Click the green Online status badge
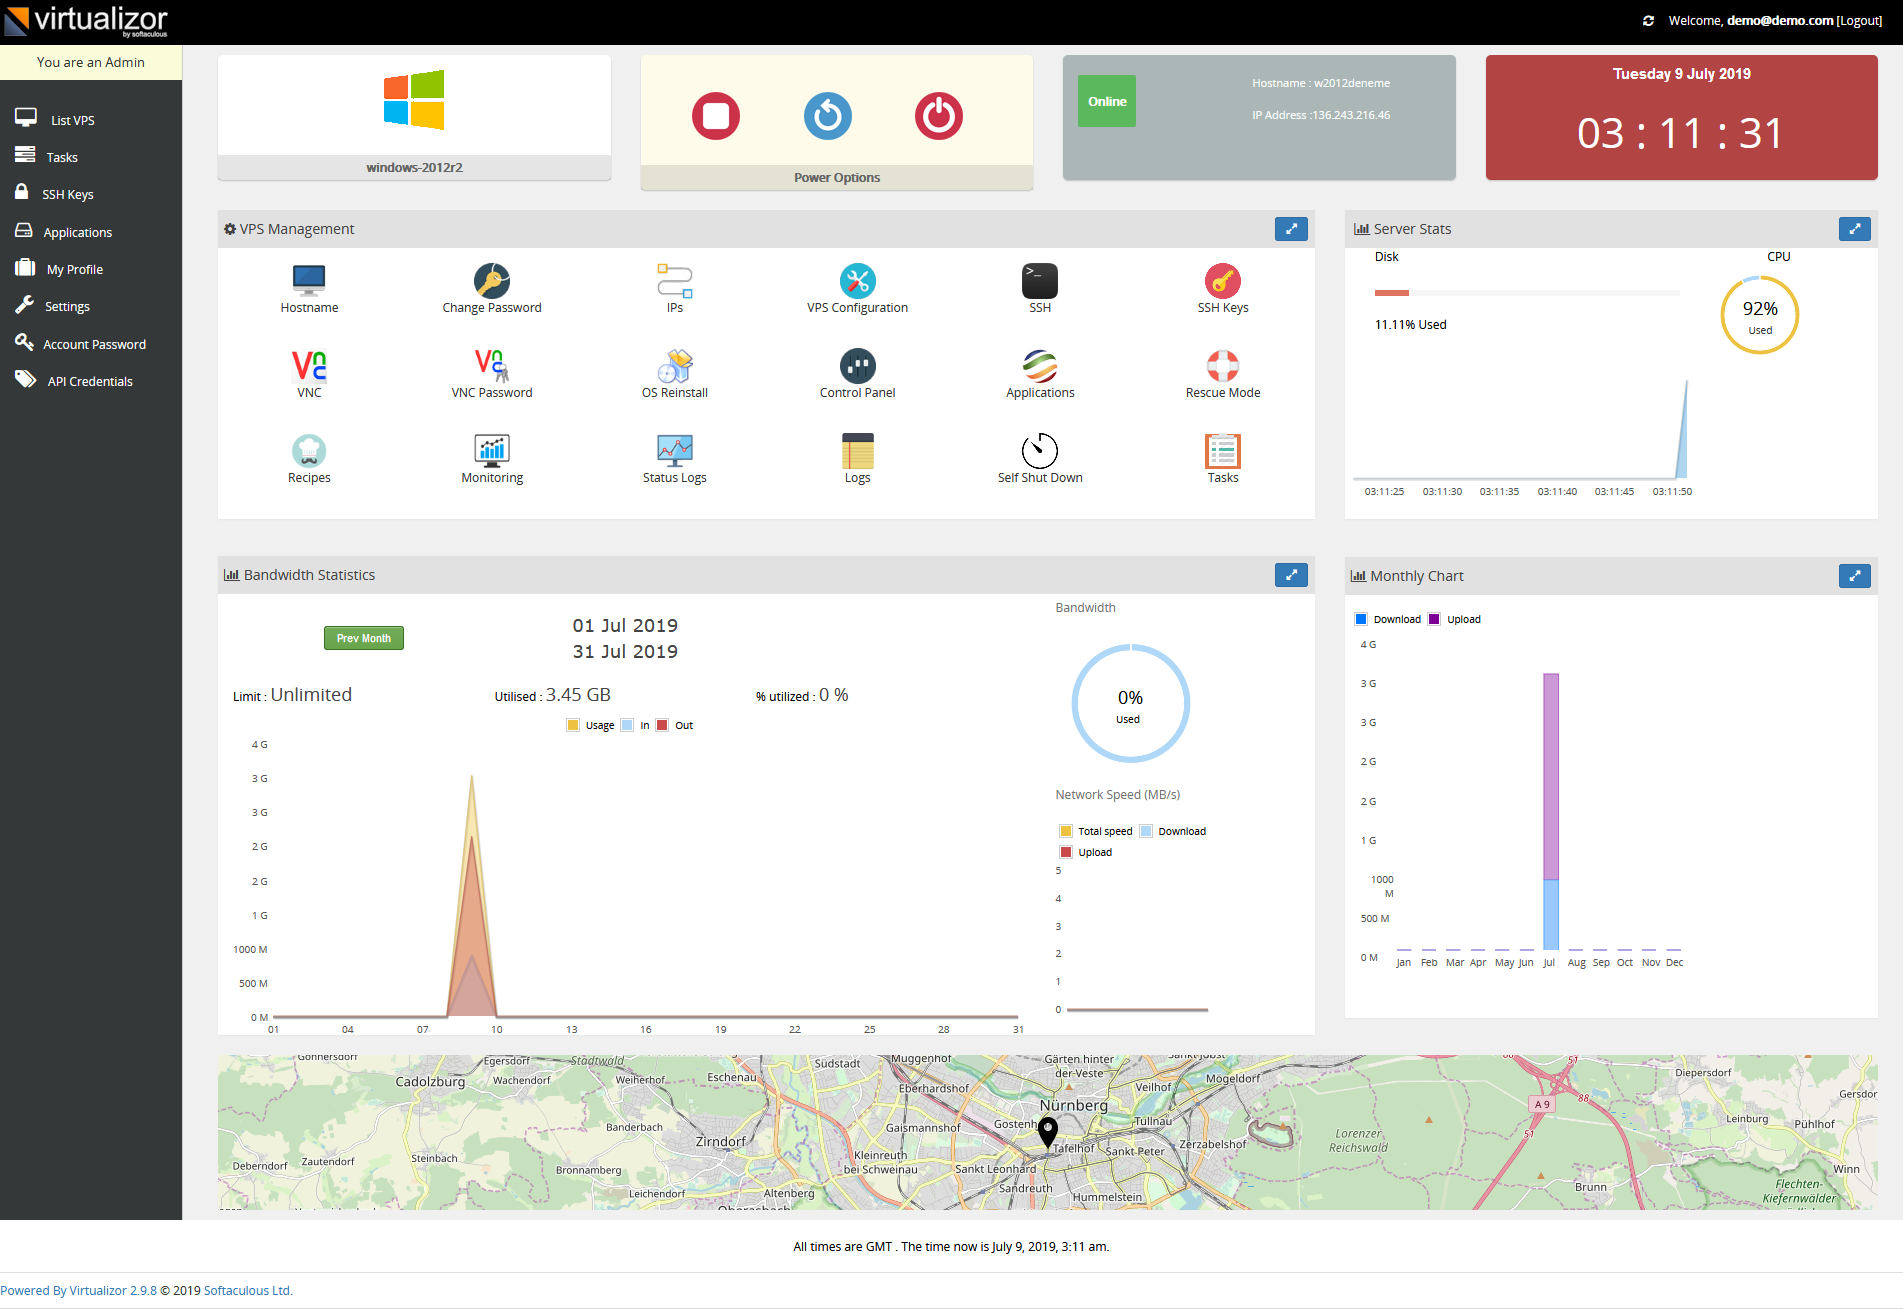This screenshot has height=1309, width=1903. point(1107,101)
